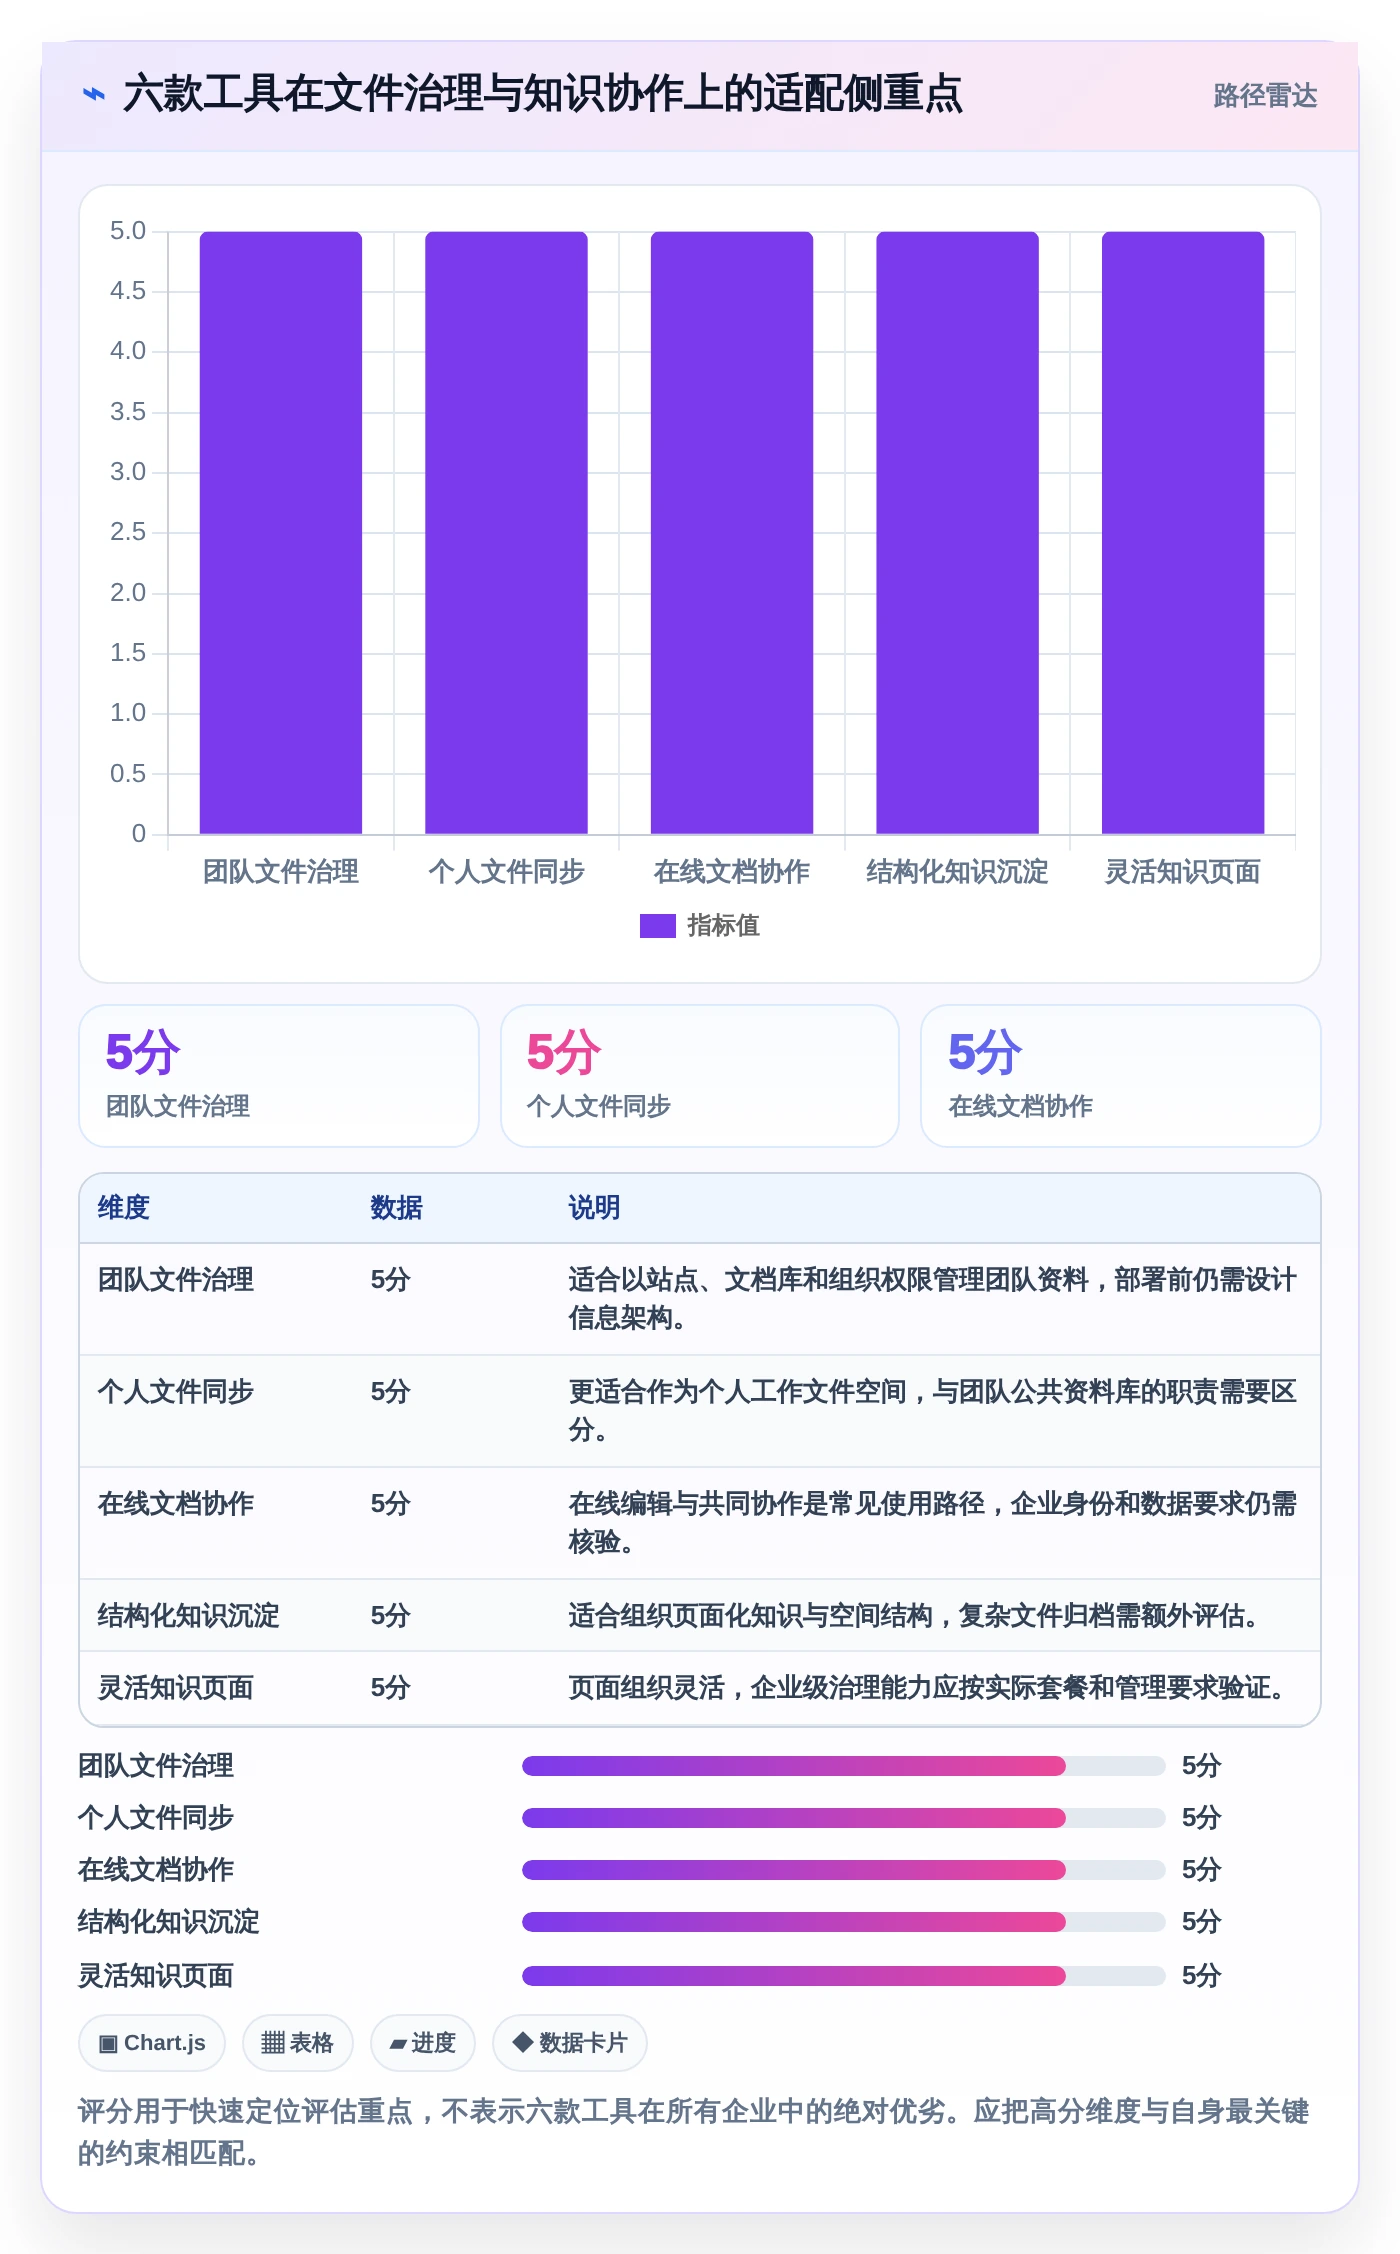
Task: Click description starting 页面组织灵活
Action: click(x=926, y=1688)
